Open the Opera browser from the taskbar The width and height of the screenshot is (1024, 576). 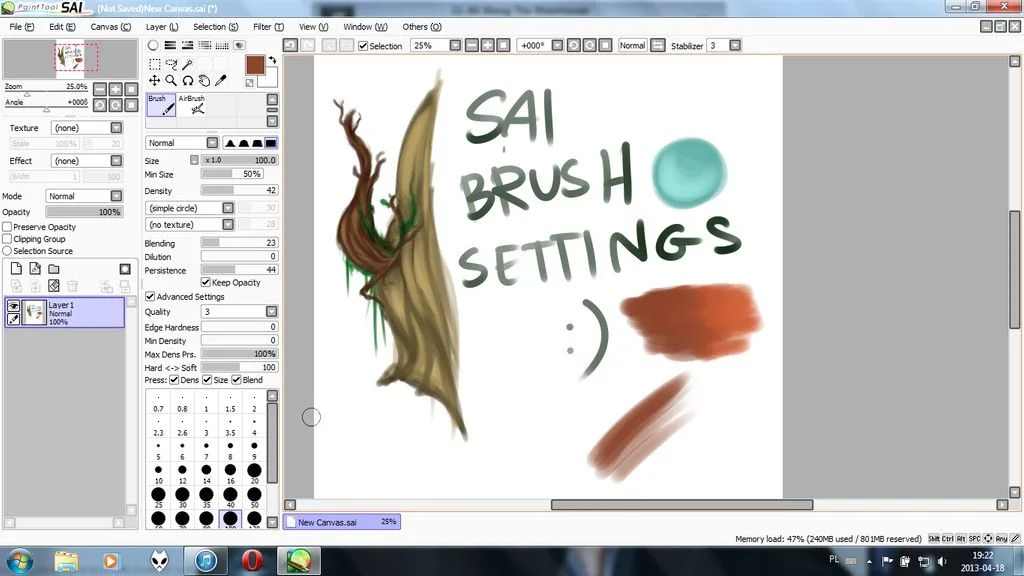pos(252,561)
